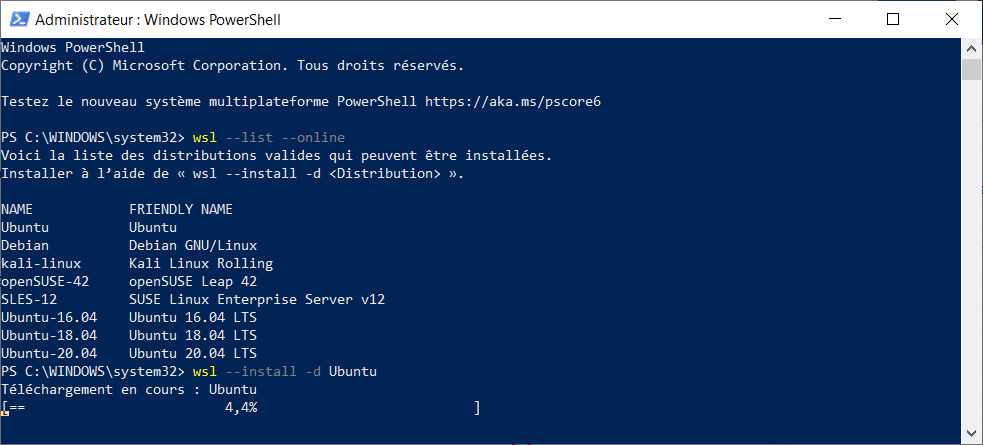Click the kali-linux distribution name

click(41, 263)
